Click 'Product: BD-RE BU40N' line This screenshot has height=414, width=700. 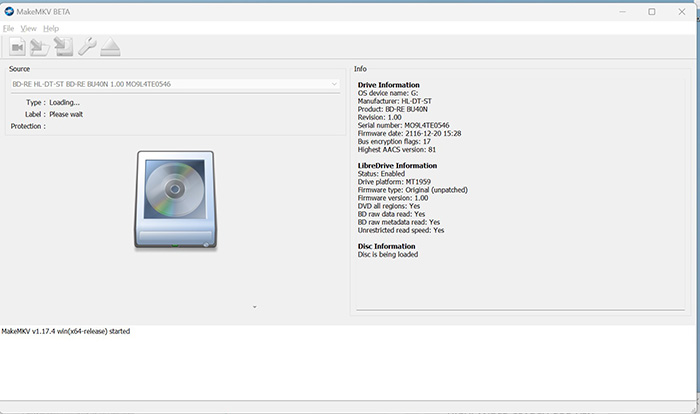[x=392, y=109]
